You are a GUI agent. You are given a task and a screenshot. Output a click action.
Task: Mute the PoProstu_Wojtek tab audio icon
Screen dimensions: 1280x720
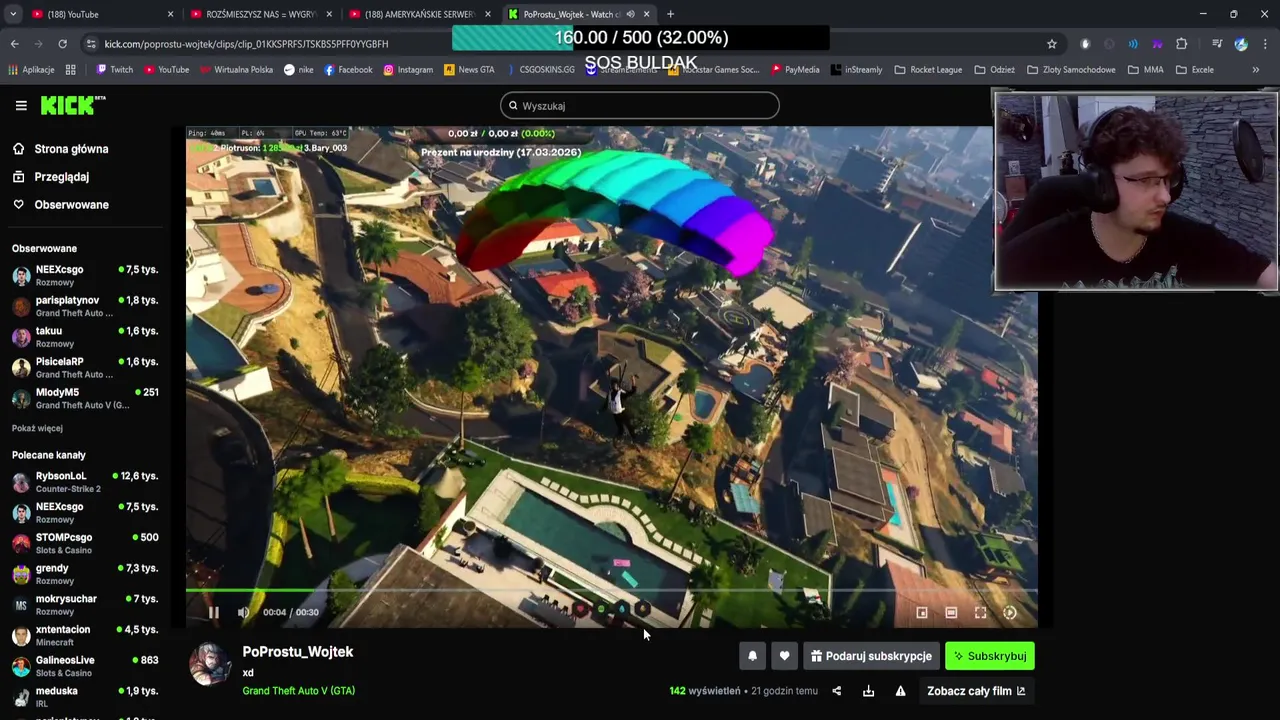630,14
